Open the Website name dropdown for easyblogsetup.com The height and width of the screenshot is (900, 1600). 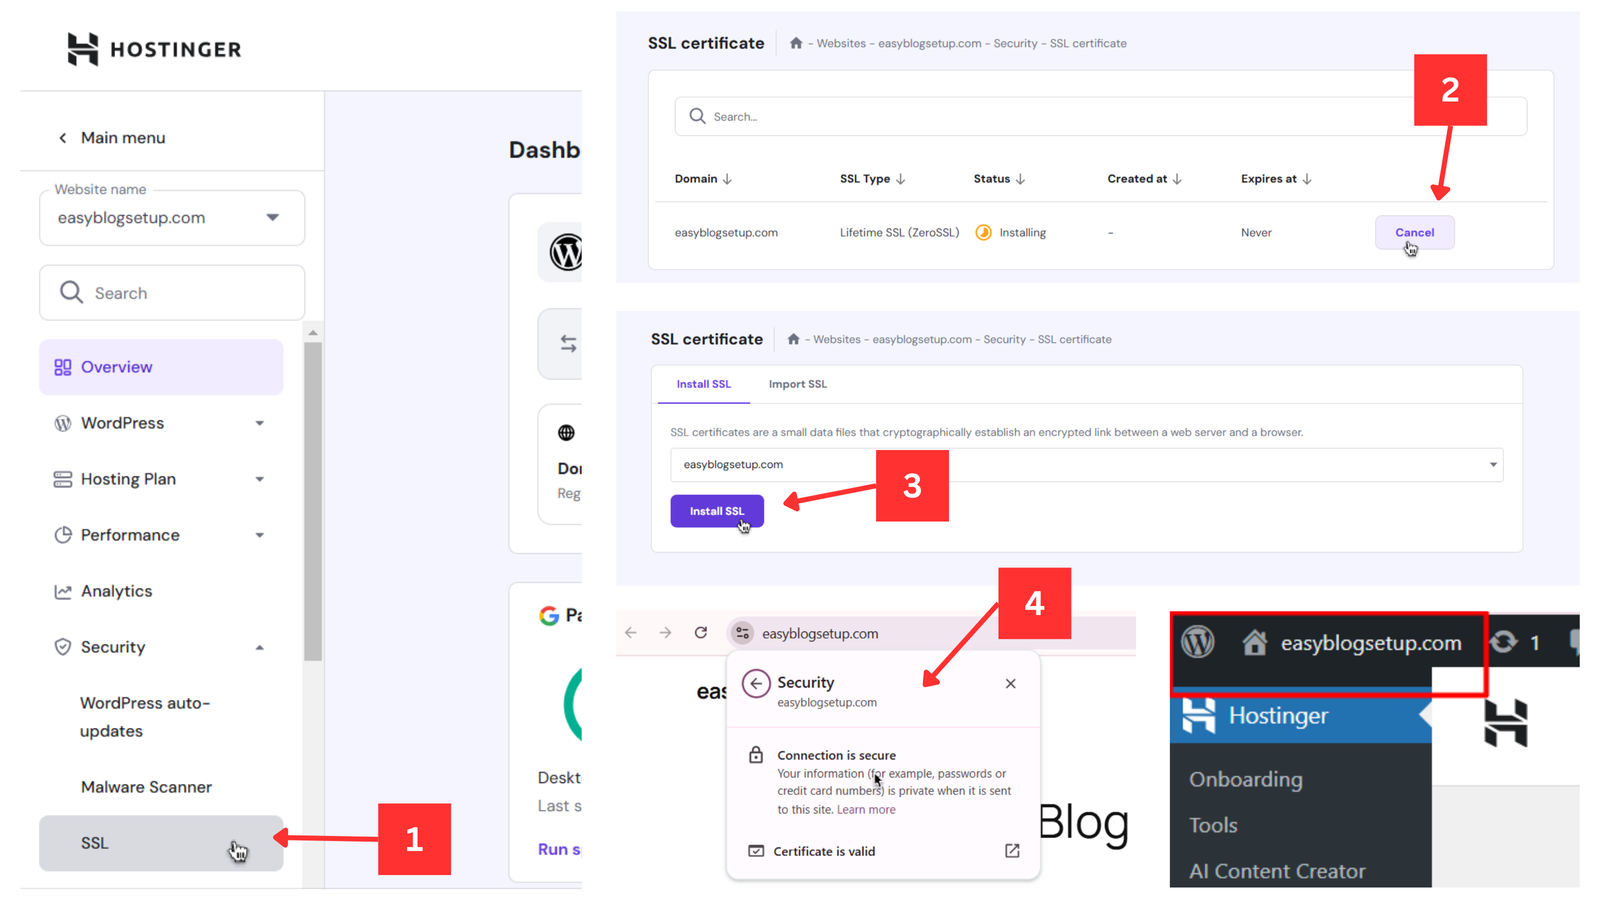(172, 218)
